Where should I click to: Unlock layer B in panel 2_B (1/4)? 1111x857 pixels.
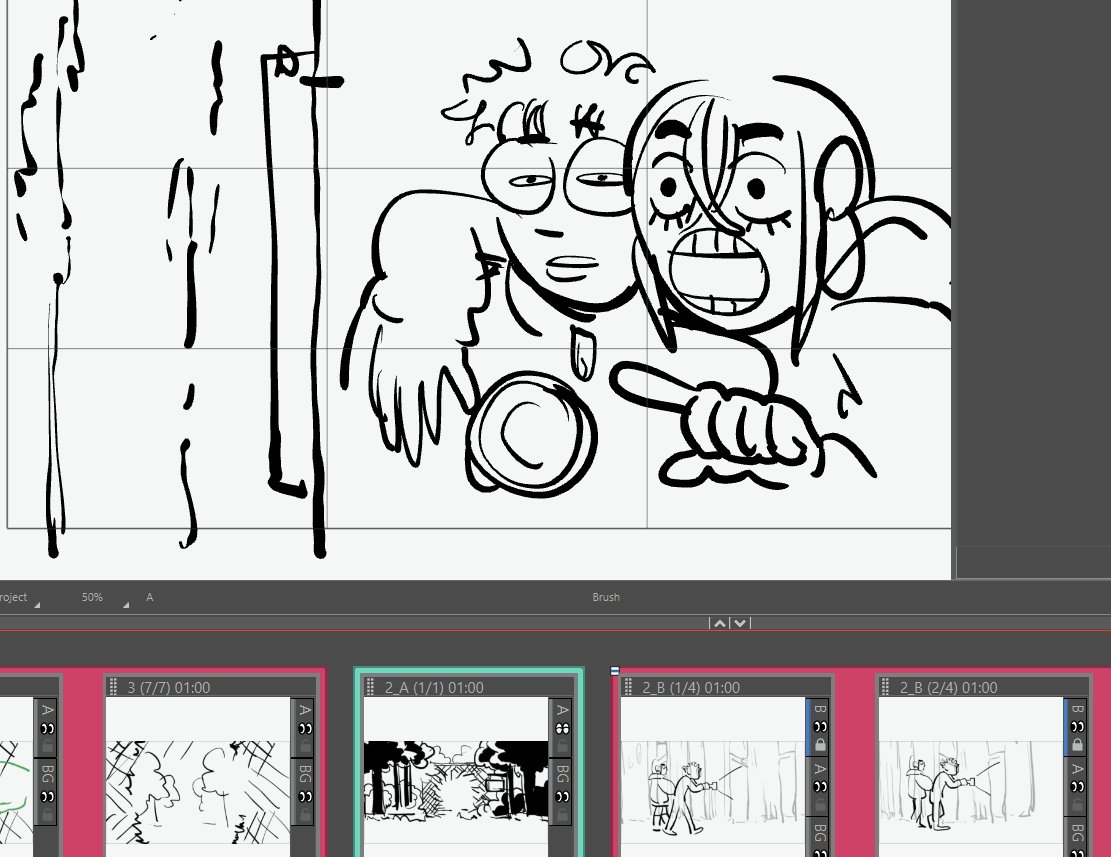(820, 744)
